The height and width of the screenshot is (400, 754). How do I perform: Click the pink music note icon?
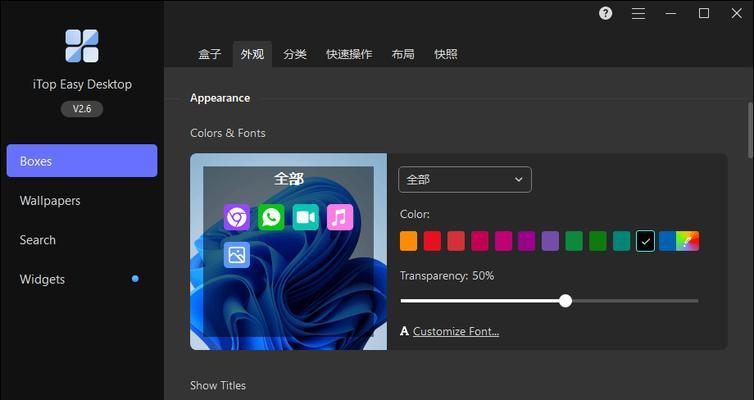340,217
